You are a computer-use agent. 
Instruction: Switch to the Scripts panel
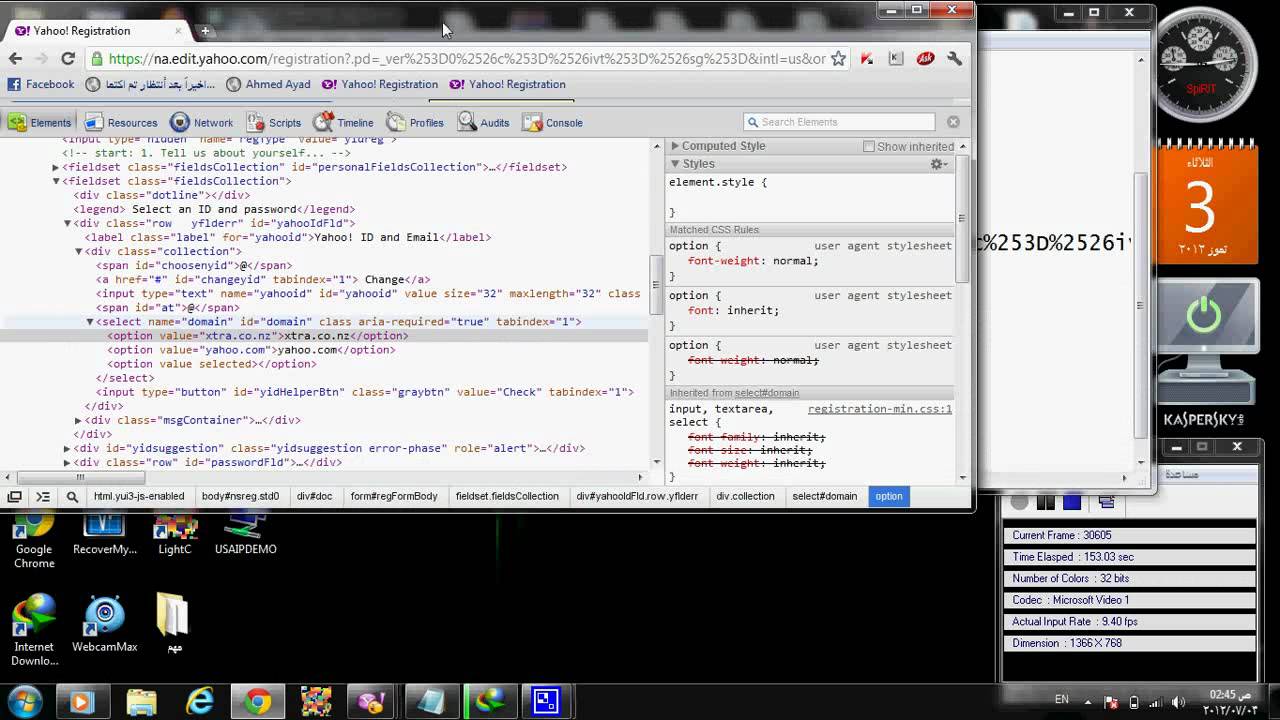coord(273,122)
